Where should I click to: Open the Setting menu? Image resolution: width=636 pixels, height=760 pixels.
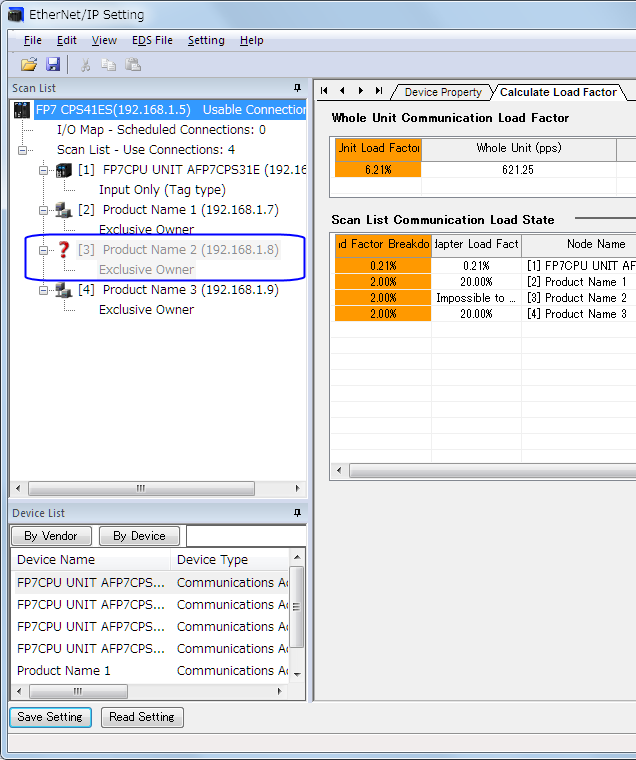(x=206, y=40)
